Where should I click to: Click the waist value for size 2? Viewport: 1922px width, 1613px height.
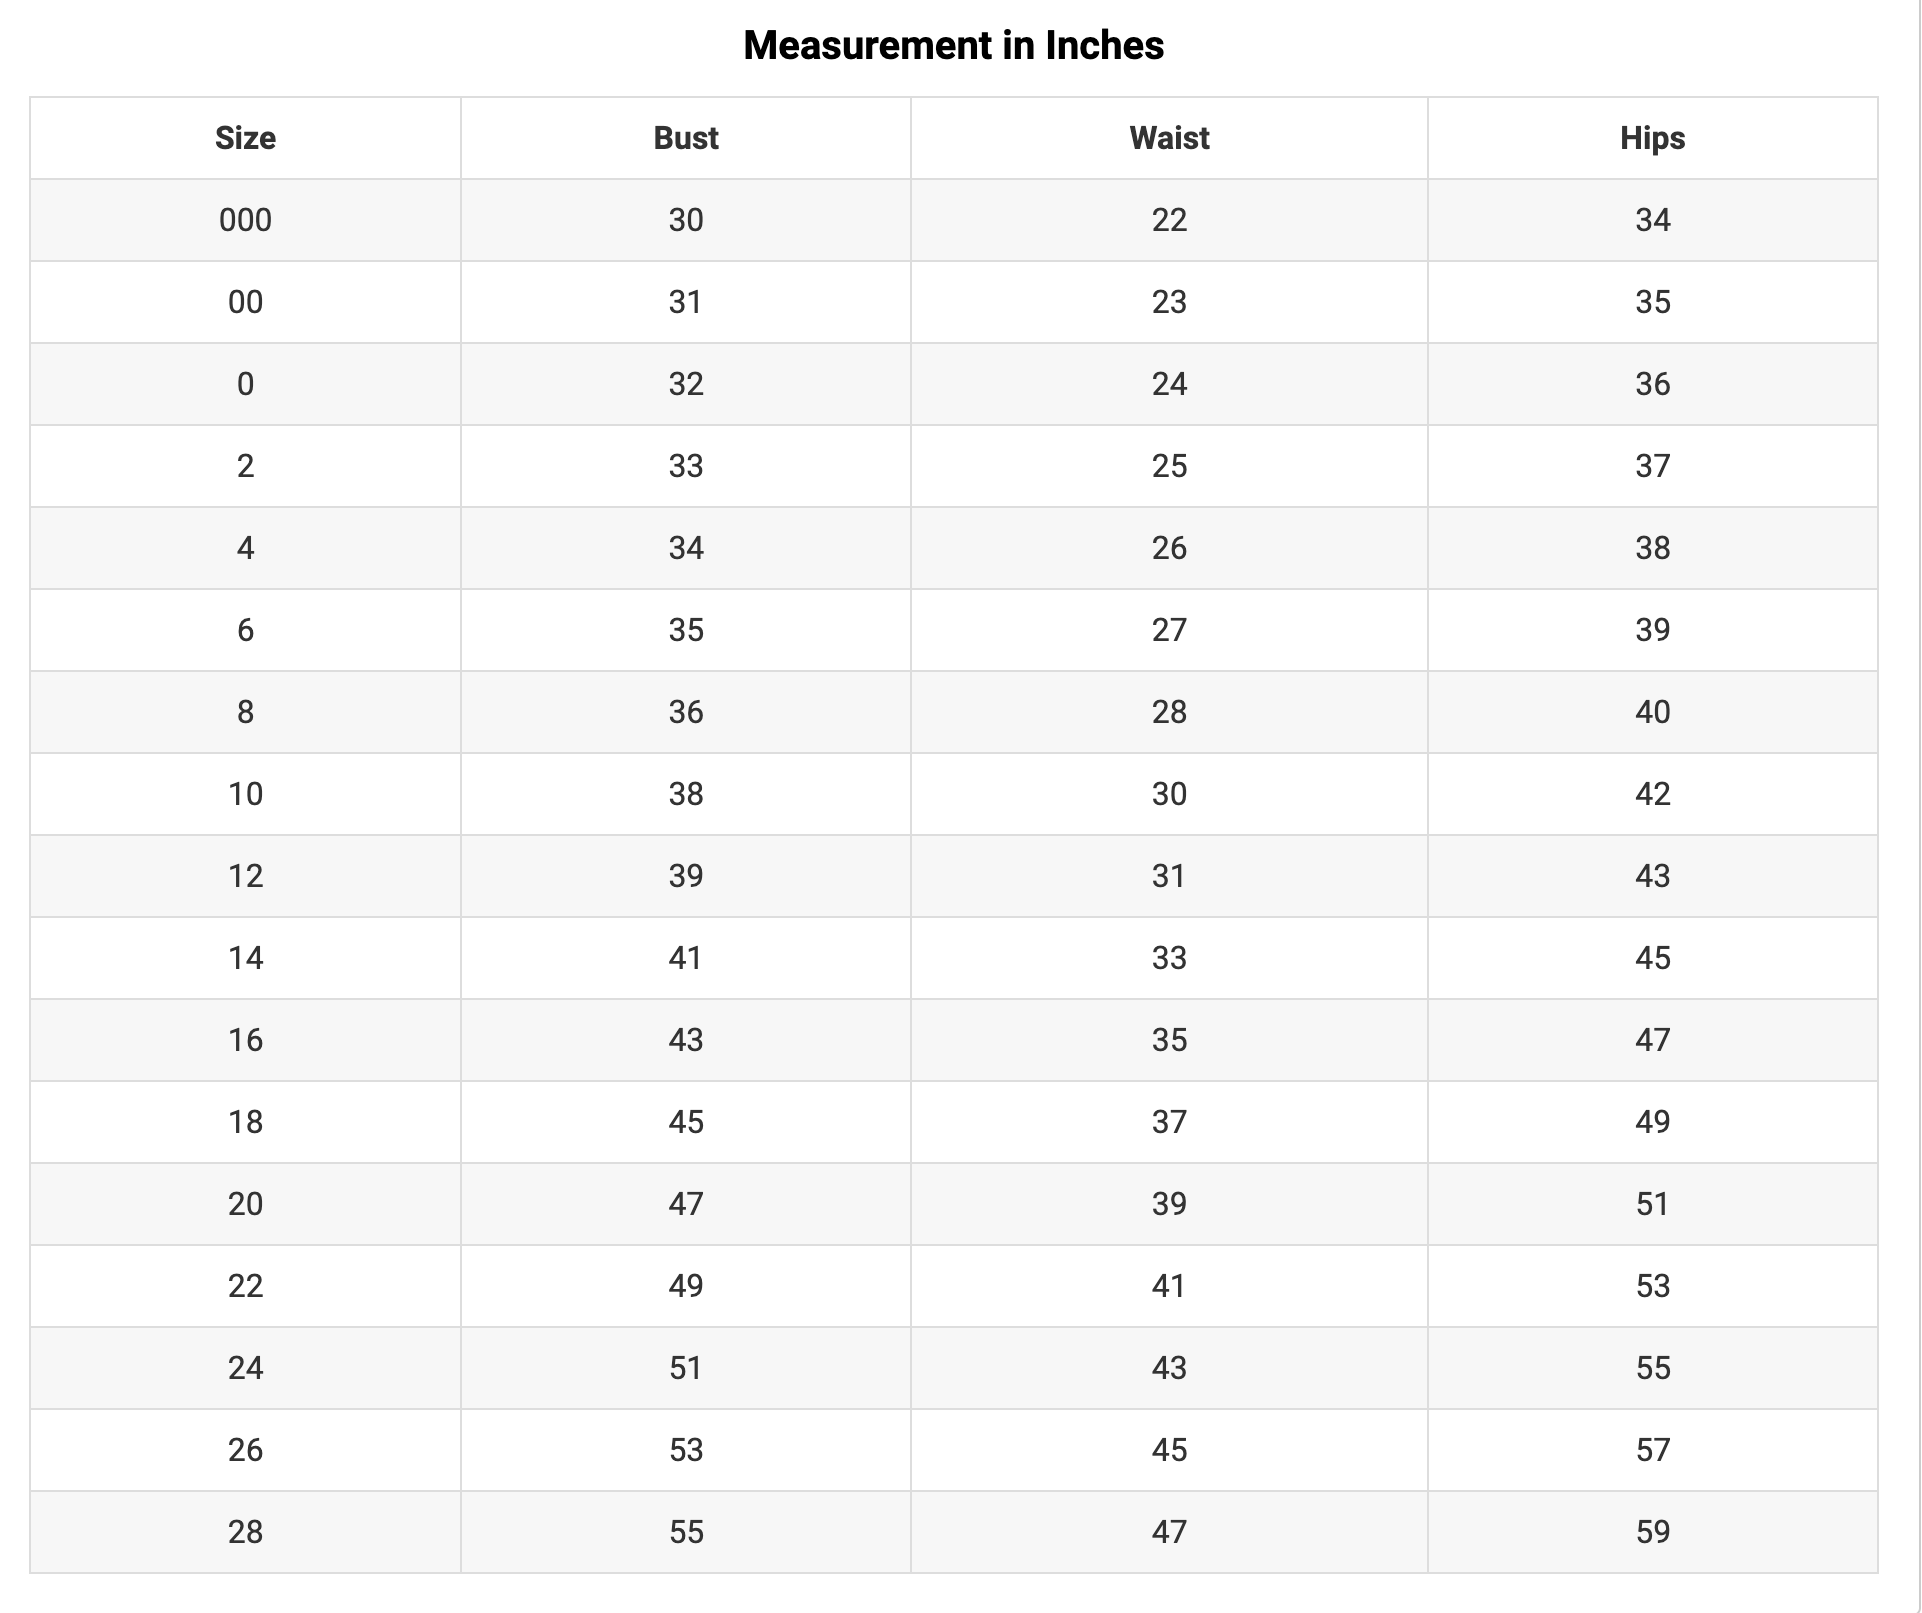1169,466
